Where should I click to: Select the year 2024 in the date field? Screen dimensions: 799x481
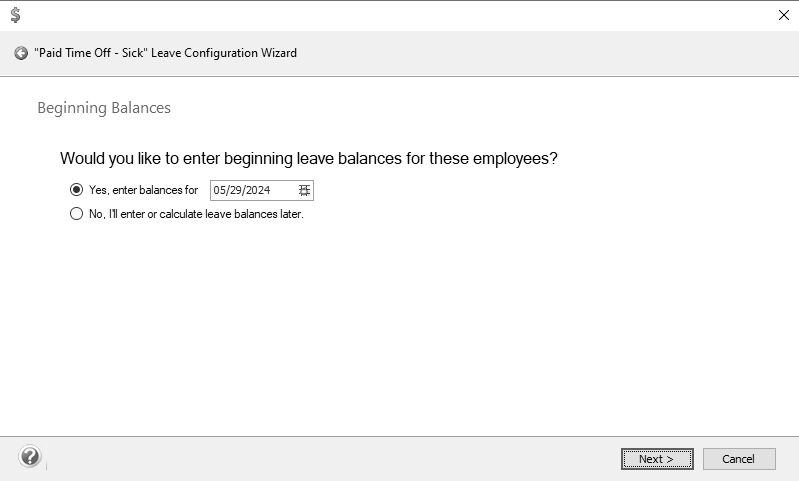258,190
